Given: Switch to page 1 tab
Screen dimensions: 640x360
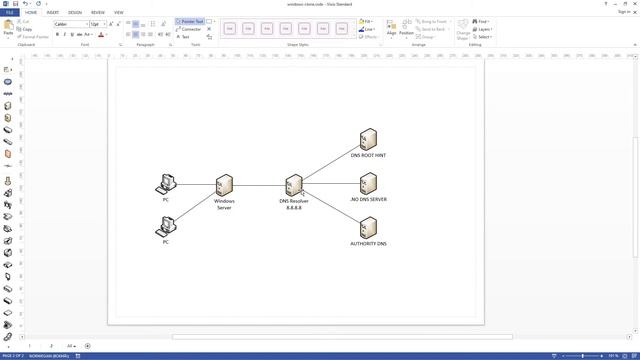Looking at the screenshot, I should point(29,346).
